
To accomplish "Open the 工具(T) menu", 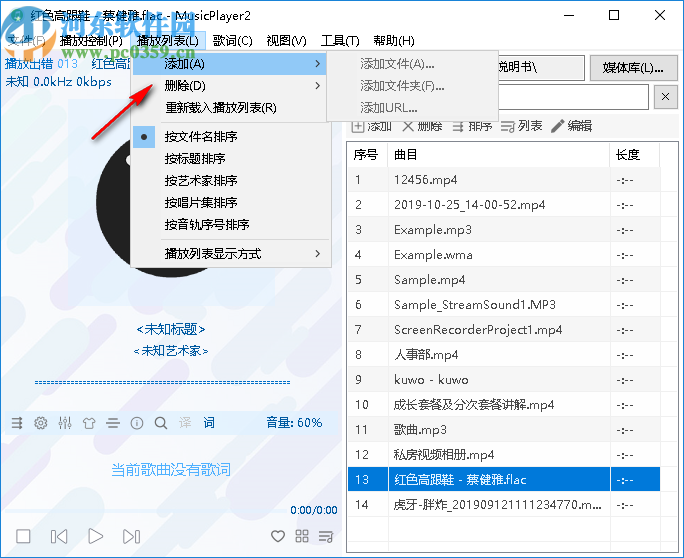I will tap(340, 41).
